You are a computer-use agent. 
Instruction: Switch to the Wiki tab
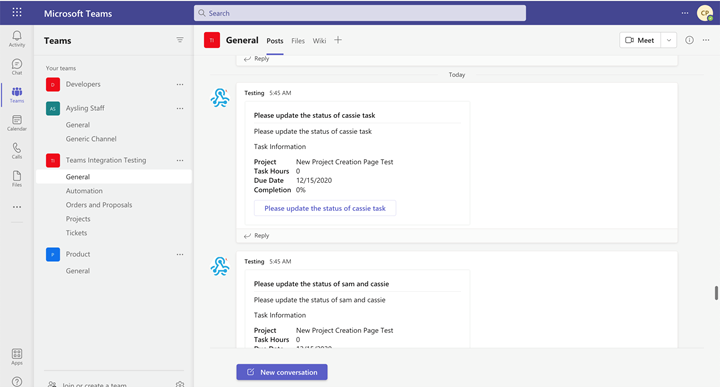pos(319,41)
